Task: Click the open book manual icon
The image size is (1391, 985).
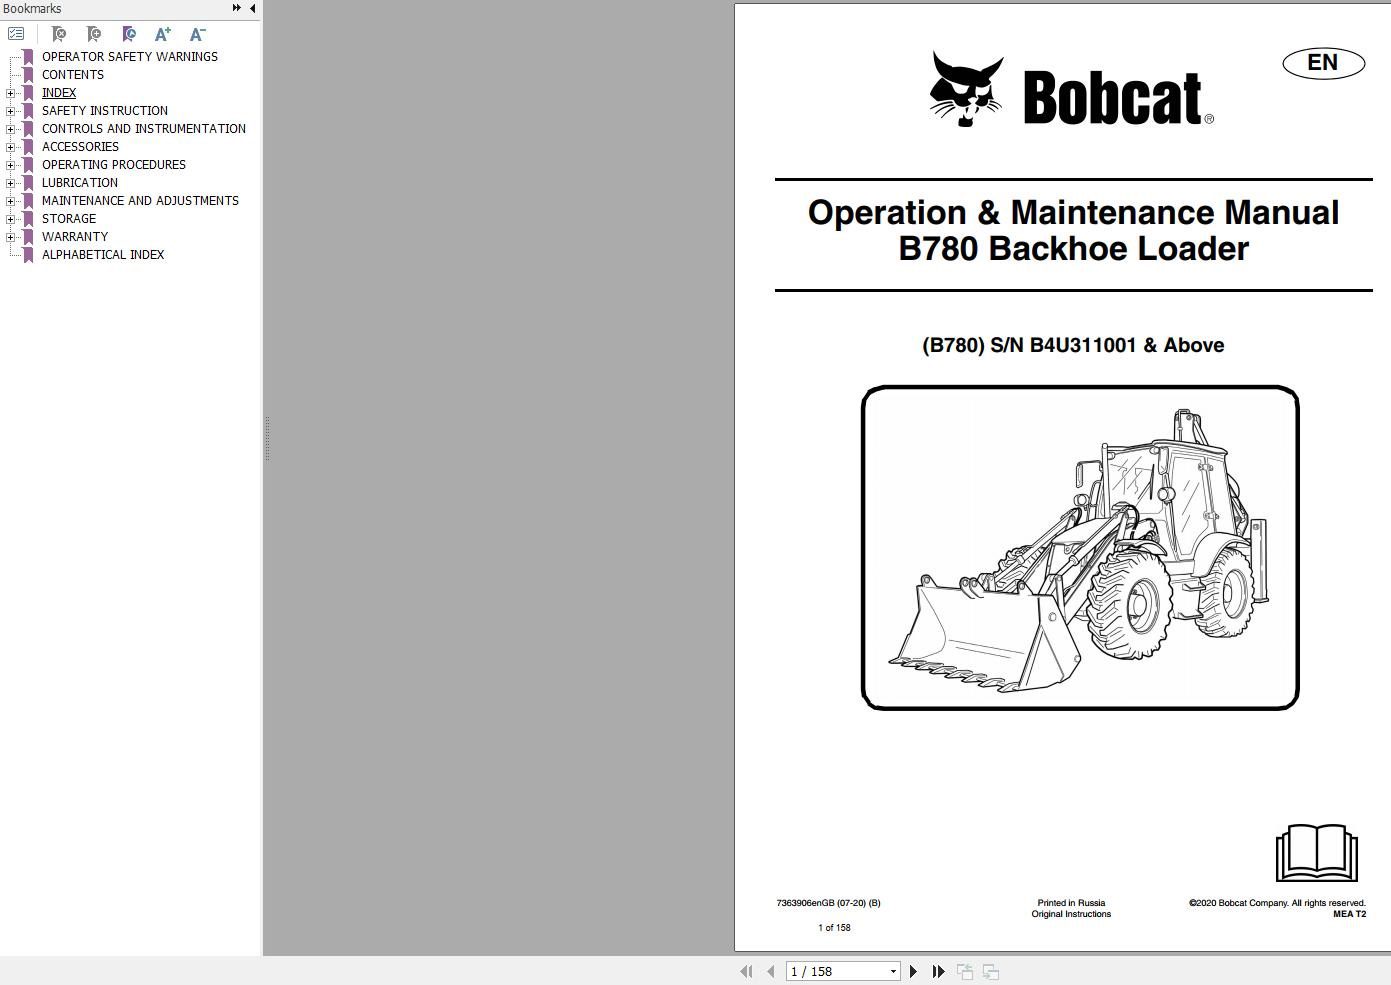Action: pyautogui.click(x=1316, y=853)
